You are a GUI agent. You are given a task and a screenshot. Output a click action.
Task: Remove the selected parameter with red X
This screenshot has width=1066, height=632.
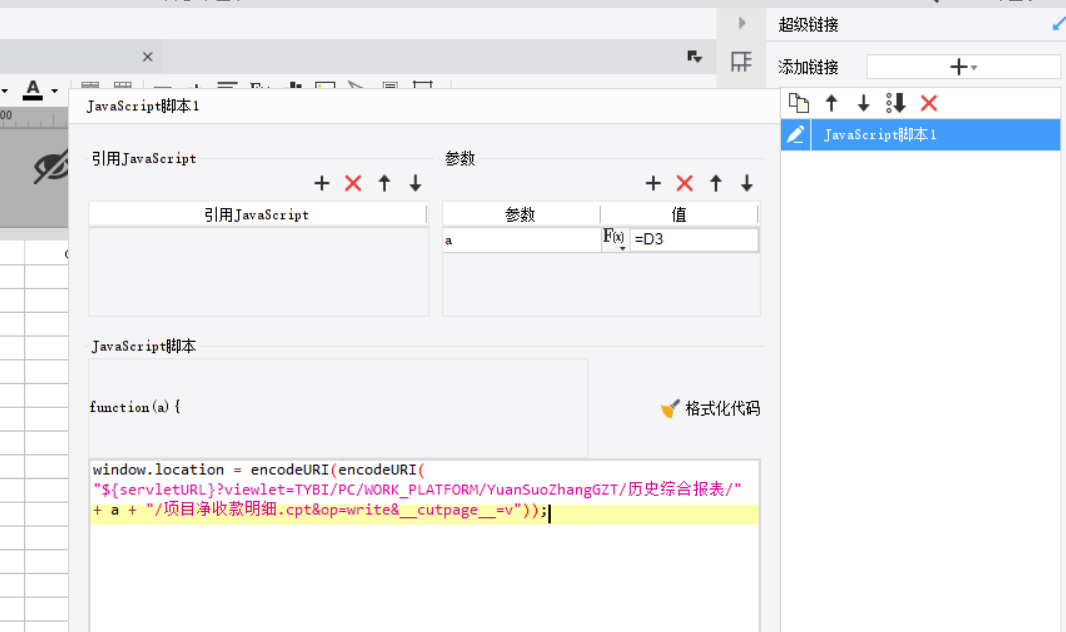click(x=685, y=183)
